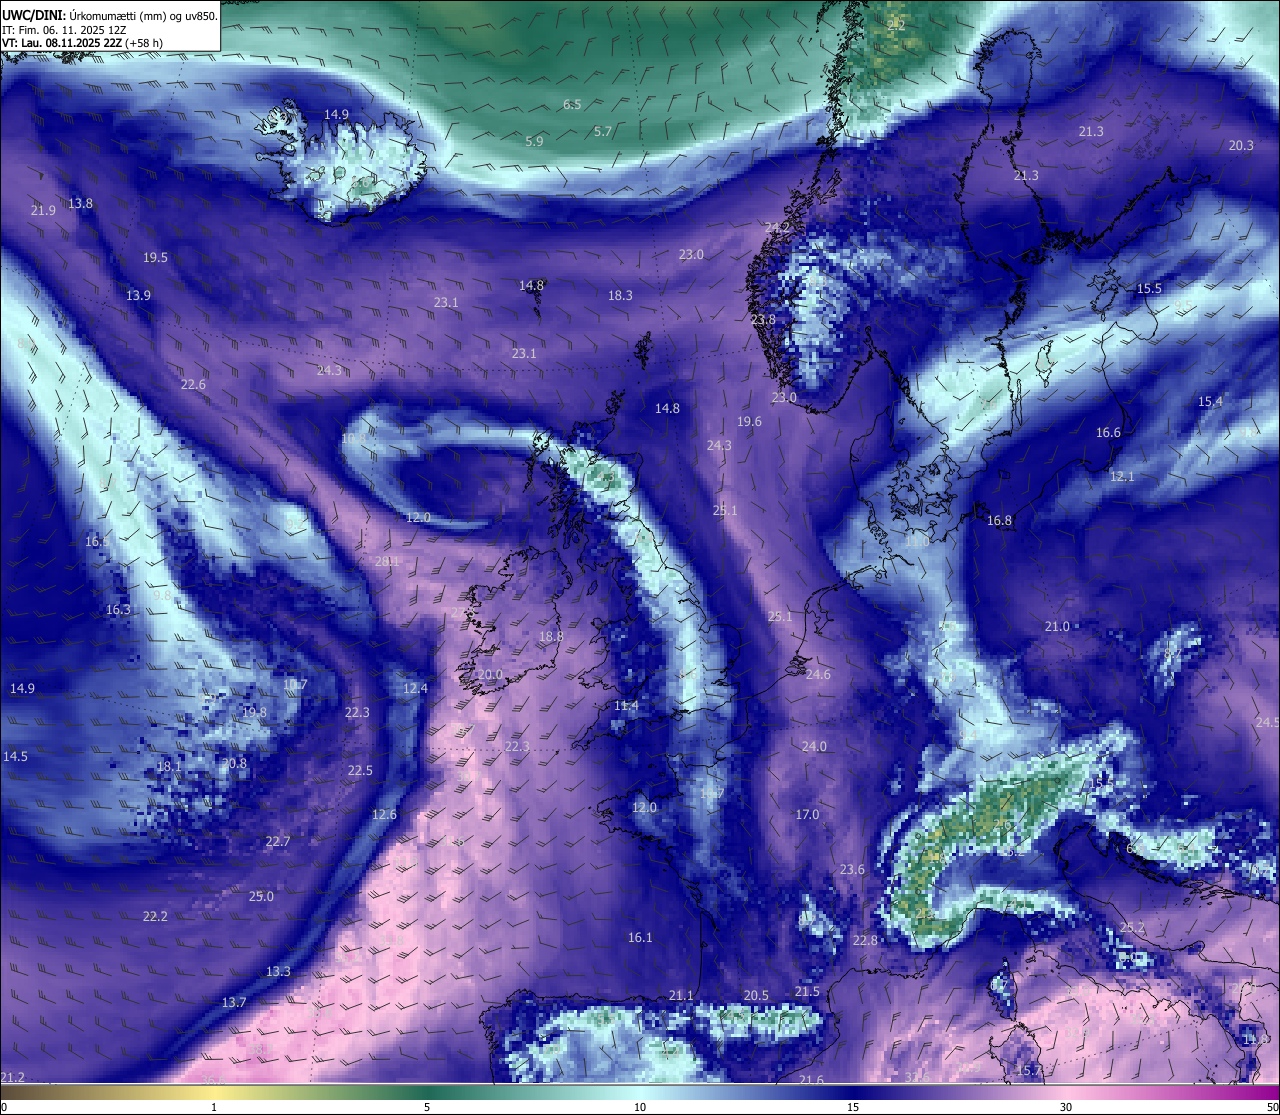Click the 19.6 value over the North Sea
The height and width of the screenshot is (1115, 1280).
point(749,422)
